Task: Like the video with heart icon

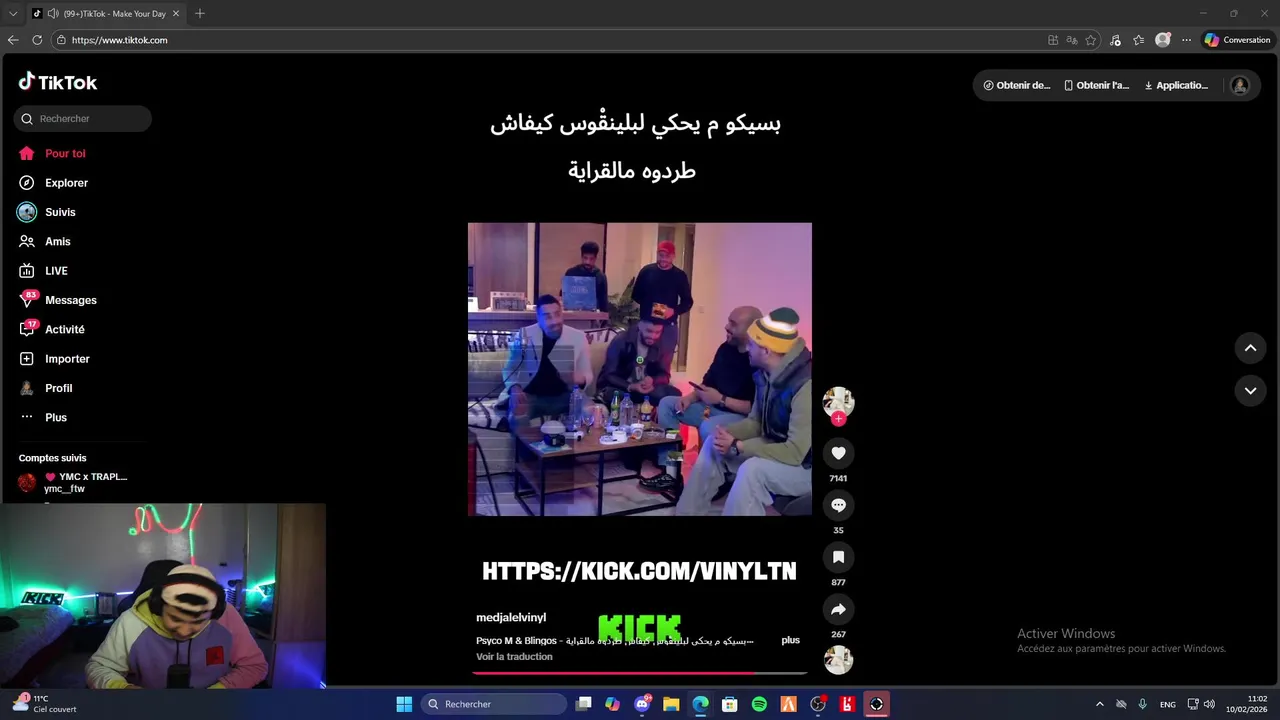Action: 838,453
